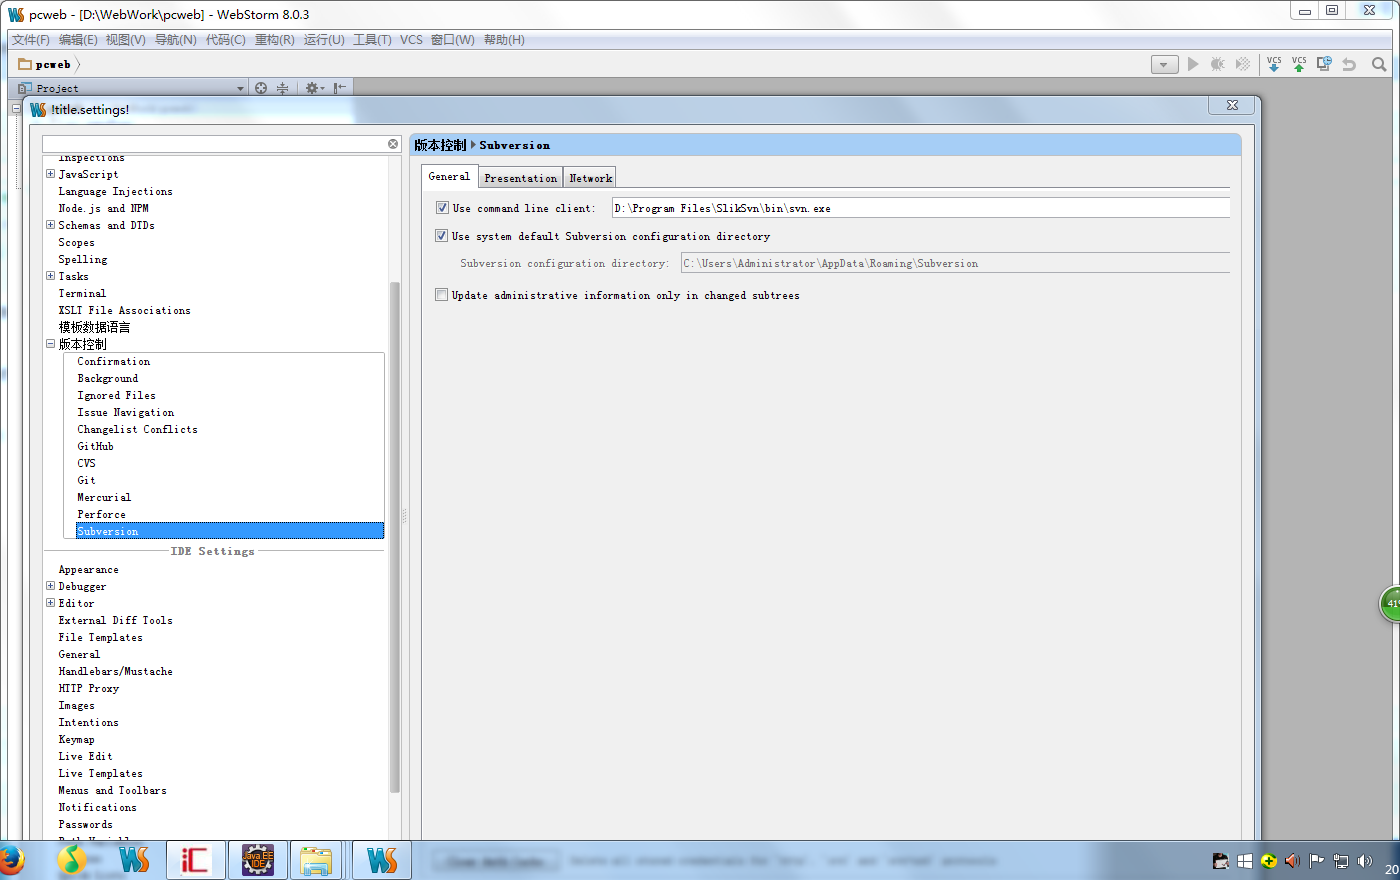This screenshot has width=1400, height=880.
Task: Open the VCS menu
Action: [411, 40]
